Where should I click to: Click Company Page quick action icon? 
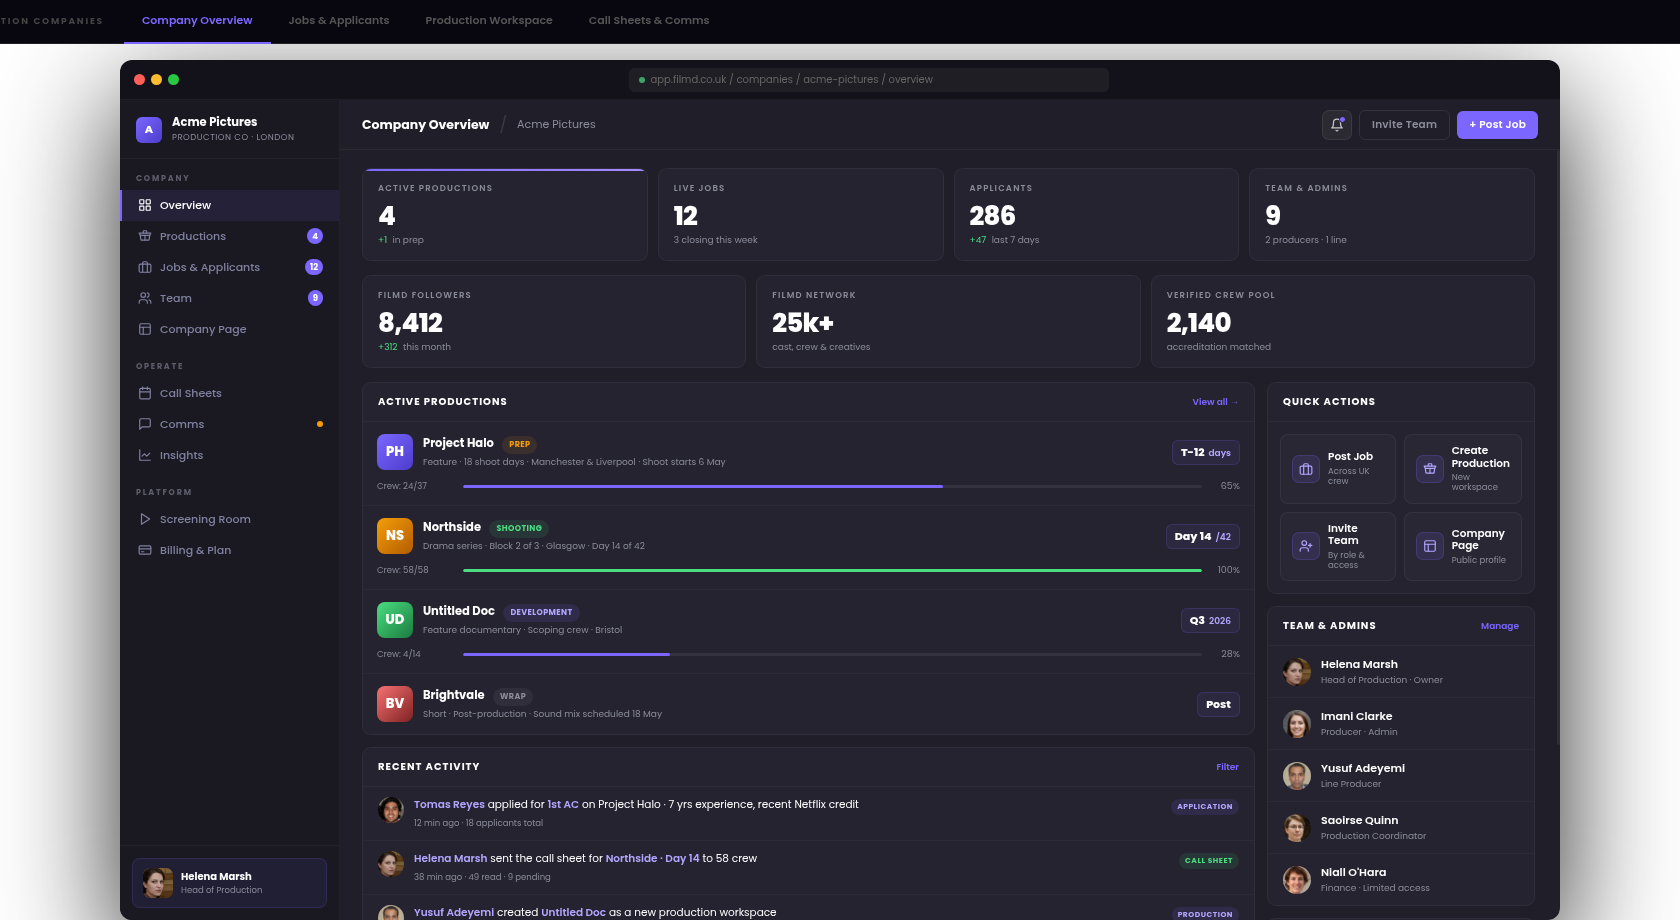point(1430,546)
